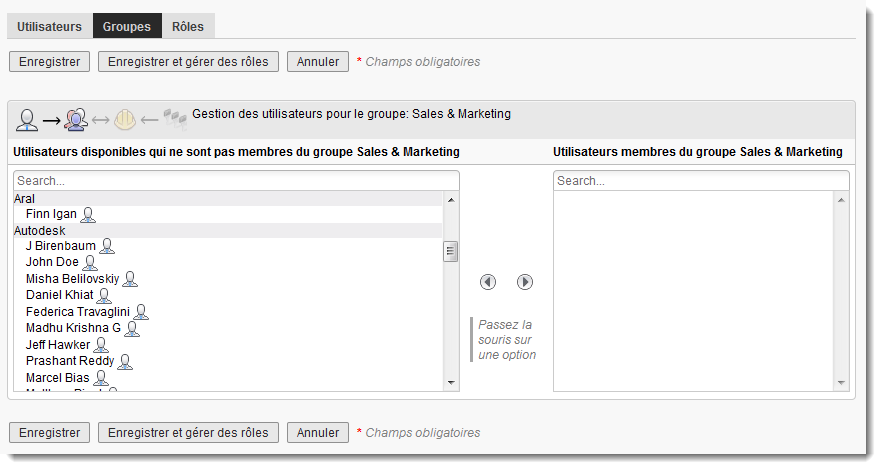Viewport: 881px width, 469px height.
Task: Select user Prashant Reddy in the list
Action: (70, 361)
